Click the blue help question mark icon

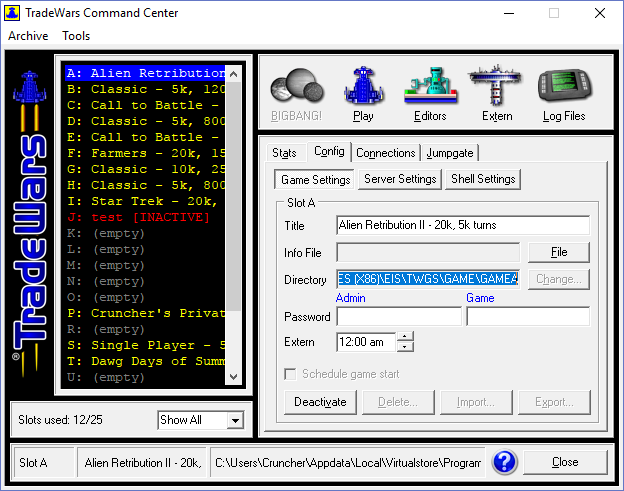coord(505,462)
